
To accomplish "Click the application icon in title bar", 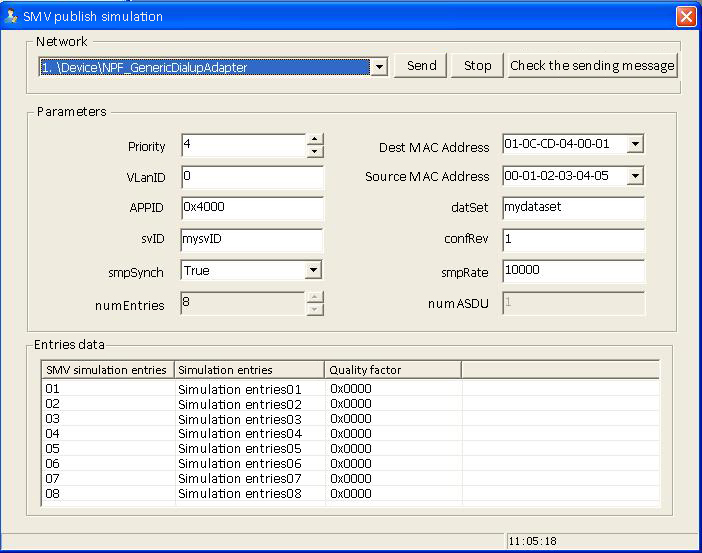I will (x=11, y=16).
